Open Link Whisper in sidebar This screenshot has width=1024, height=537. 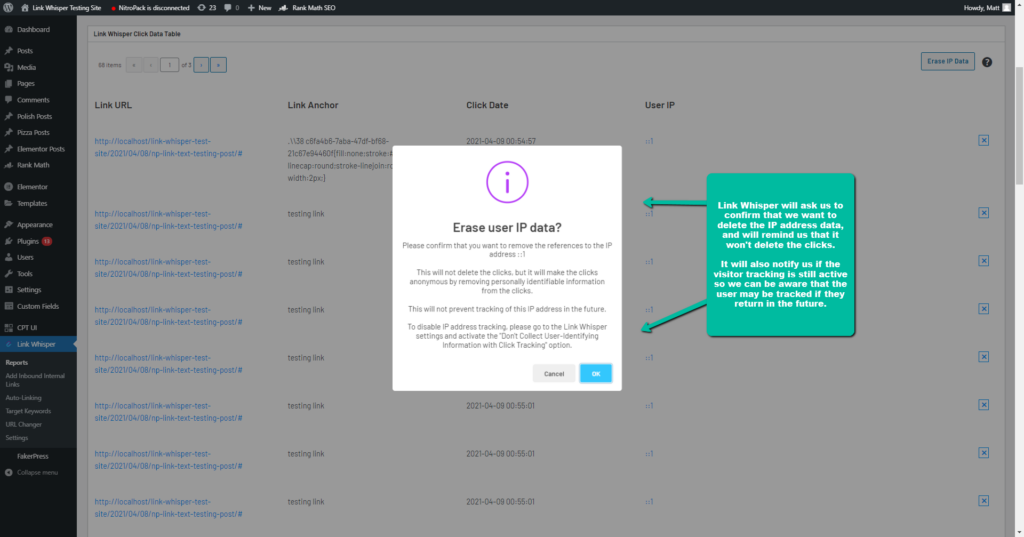38,344
